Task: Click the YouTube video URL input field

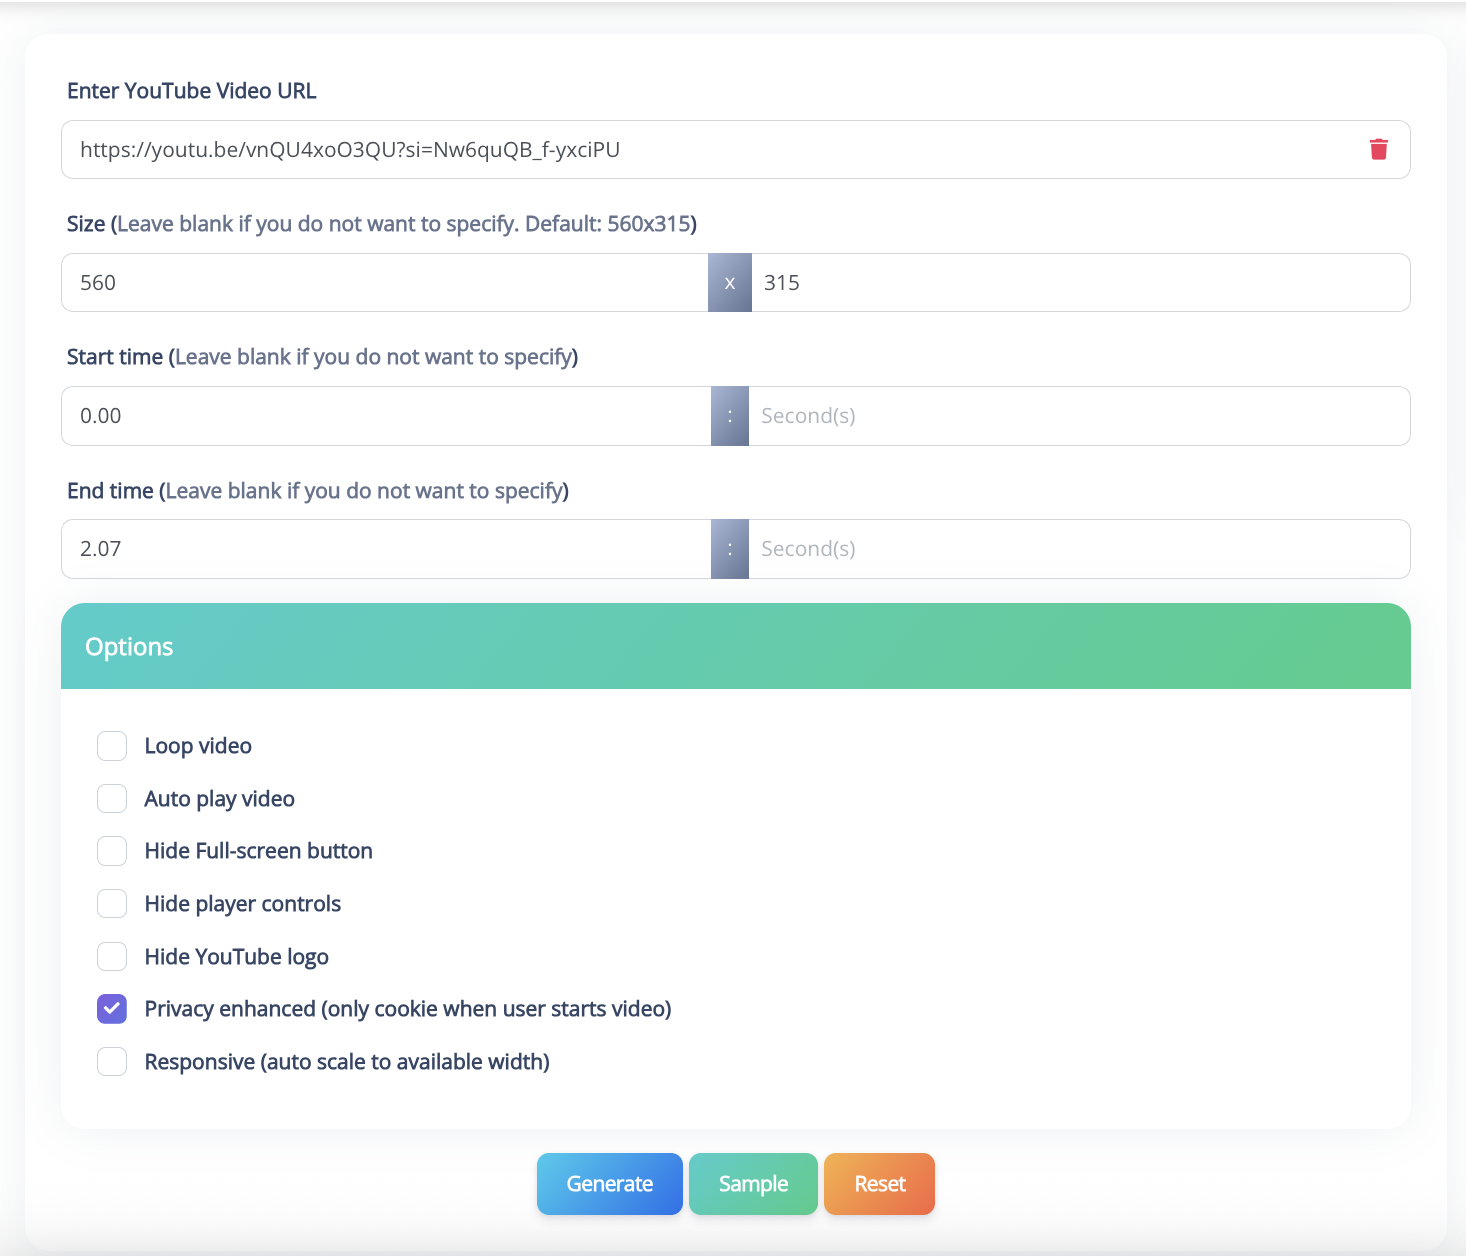Action: [x=700, y=150]
